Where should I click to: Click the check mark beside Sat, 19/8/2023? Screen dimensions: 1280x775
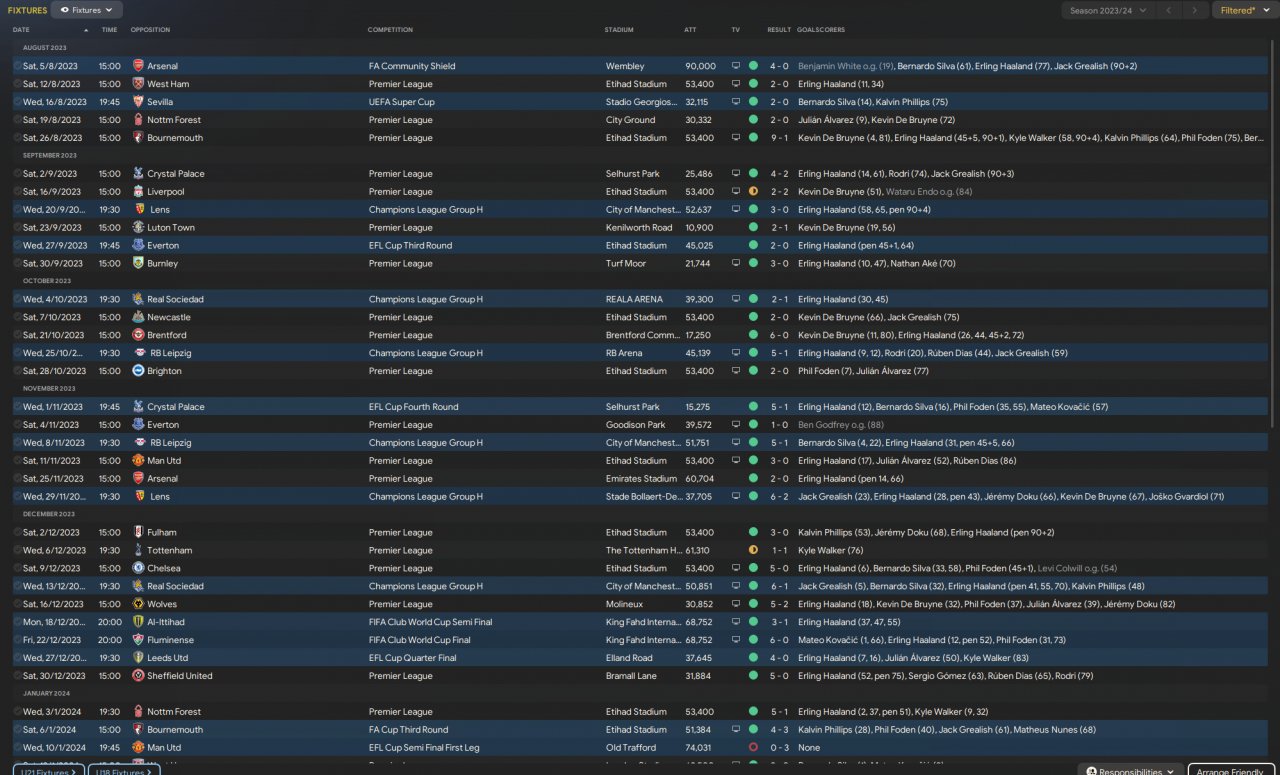17,120
